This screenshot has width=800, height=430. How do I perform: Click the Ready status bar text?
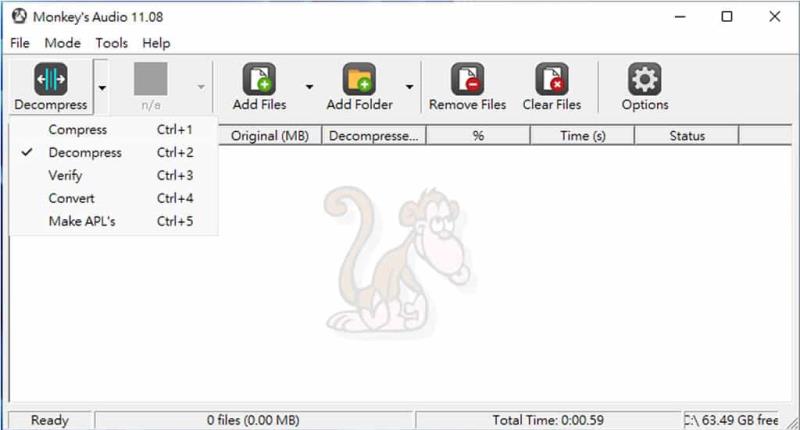pyautogui.click(x=49, y=420)
